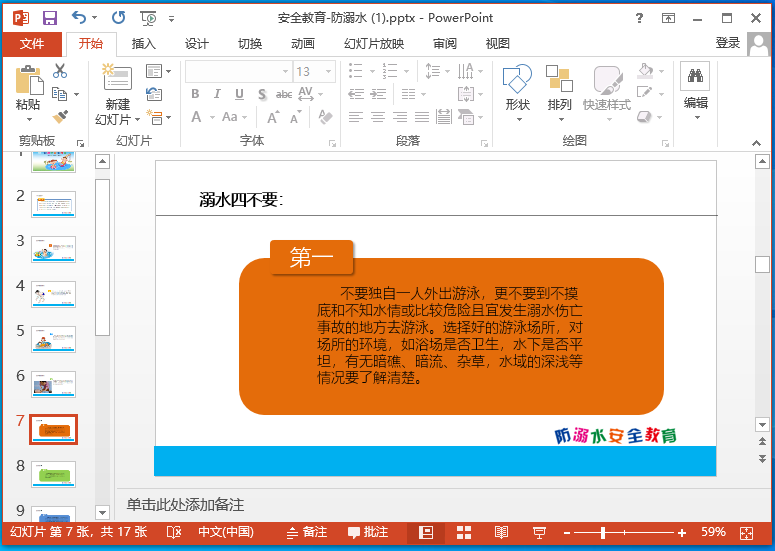This screenshot has width=775, height=551.
Task: Switch to the Animations (动画) tab
Action: click(x=303, y=43)
